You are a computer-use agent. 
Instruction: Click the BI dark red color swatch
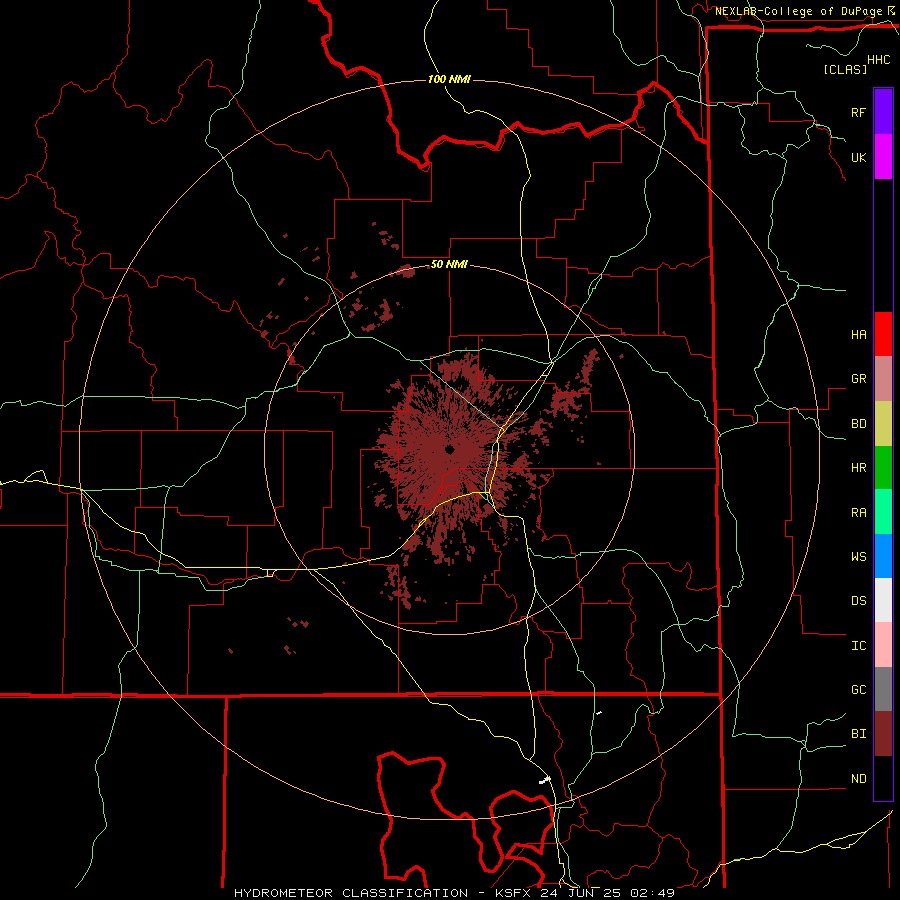click(883, 734)
